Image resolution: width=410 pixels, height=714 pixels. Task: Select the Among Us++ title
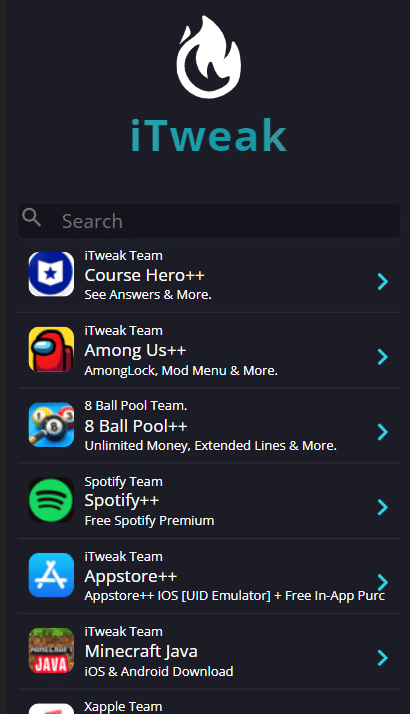[x=135, y=351]
